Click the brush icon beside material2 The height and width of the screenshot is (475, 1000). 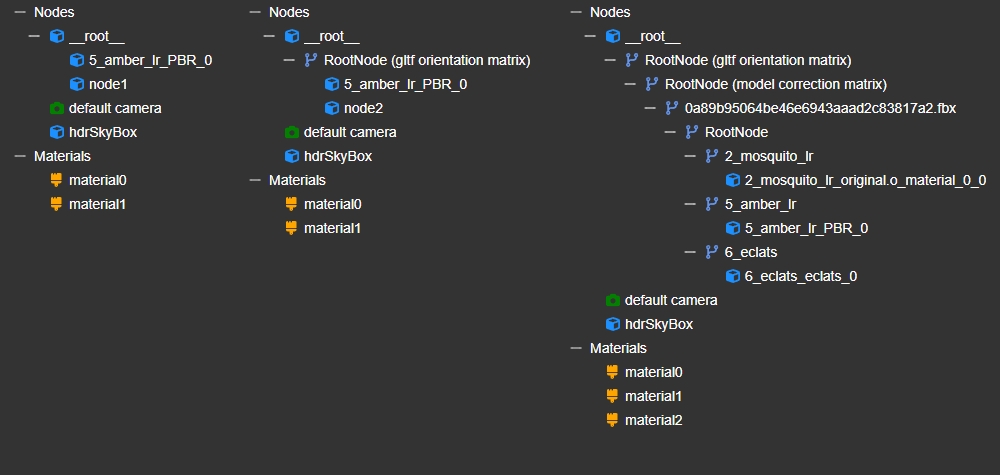click(612, 420)
